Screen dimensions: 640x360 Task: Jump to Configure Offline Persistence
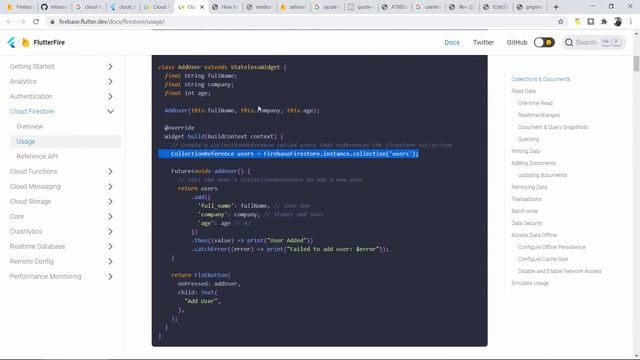point(551,247)
